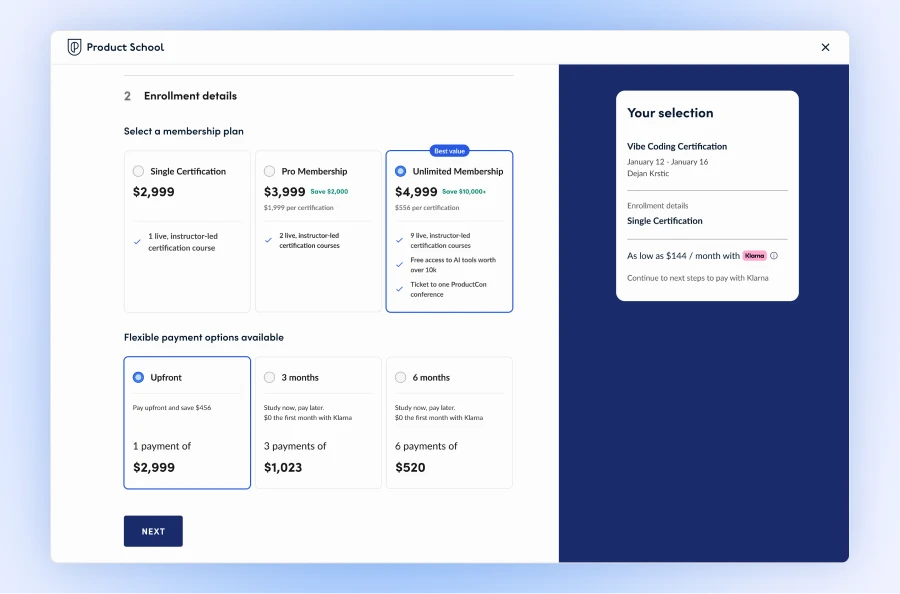Click the $2,999 Single Certification price
Image resolution: width=900 pixels, height=594 pixels.
[x=154, y=192]
